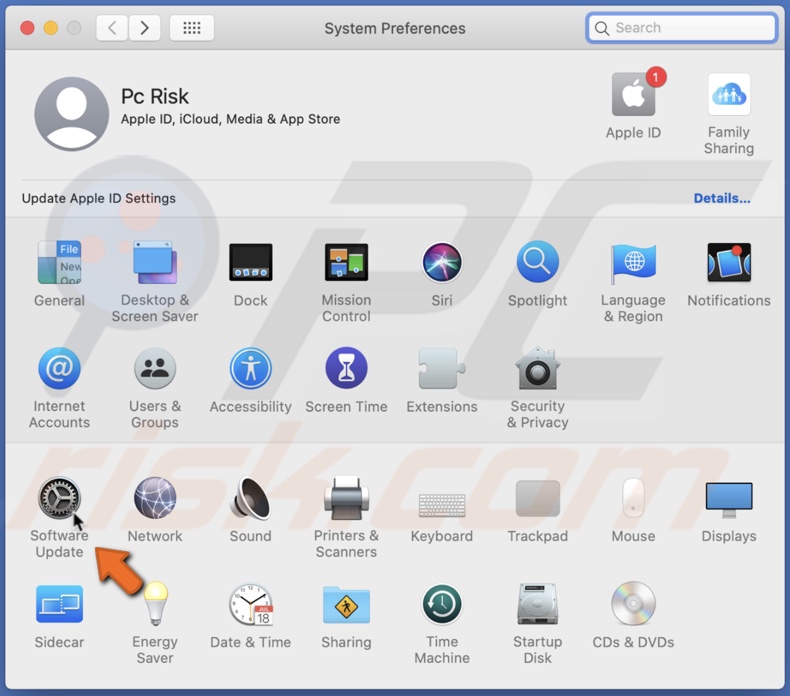Open Dock preferences

pos(250,263)
